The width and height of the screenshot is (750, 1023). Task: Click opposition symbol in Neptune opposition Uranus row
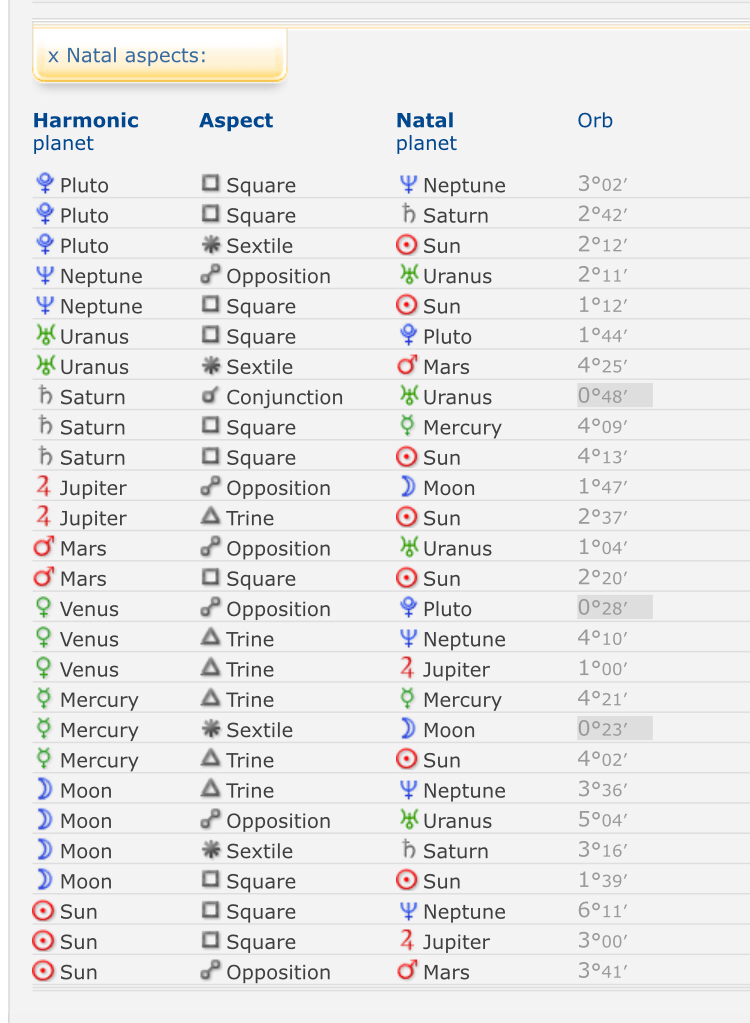pos(210,276)
